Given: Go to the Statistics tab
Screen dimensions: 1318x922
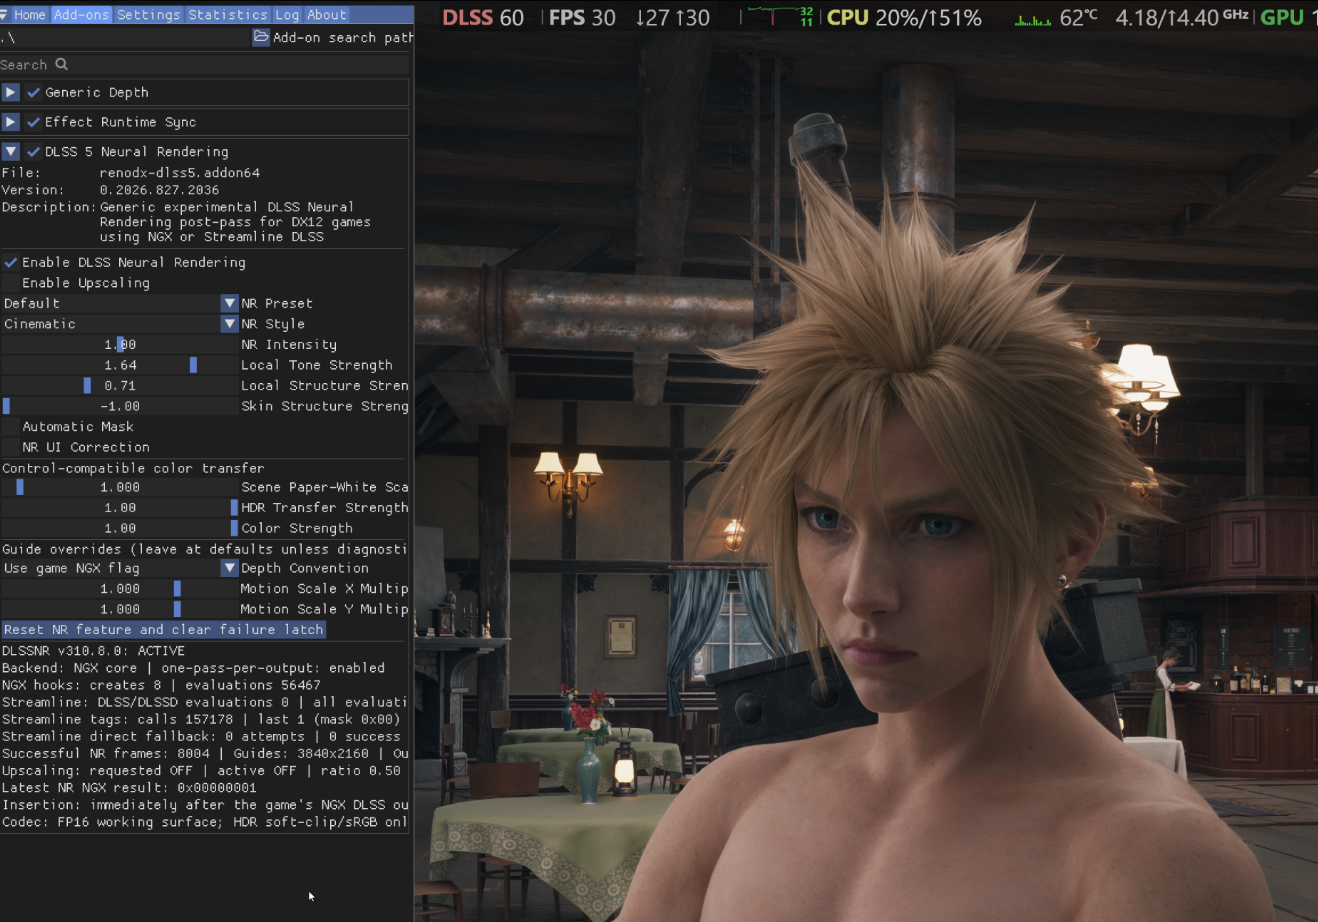Looking at the screenshot, I should 227,15.
